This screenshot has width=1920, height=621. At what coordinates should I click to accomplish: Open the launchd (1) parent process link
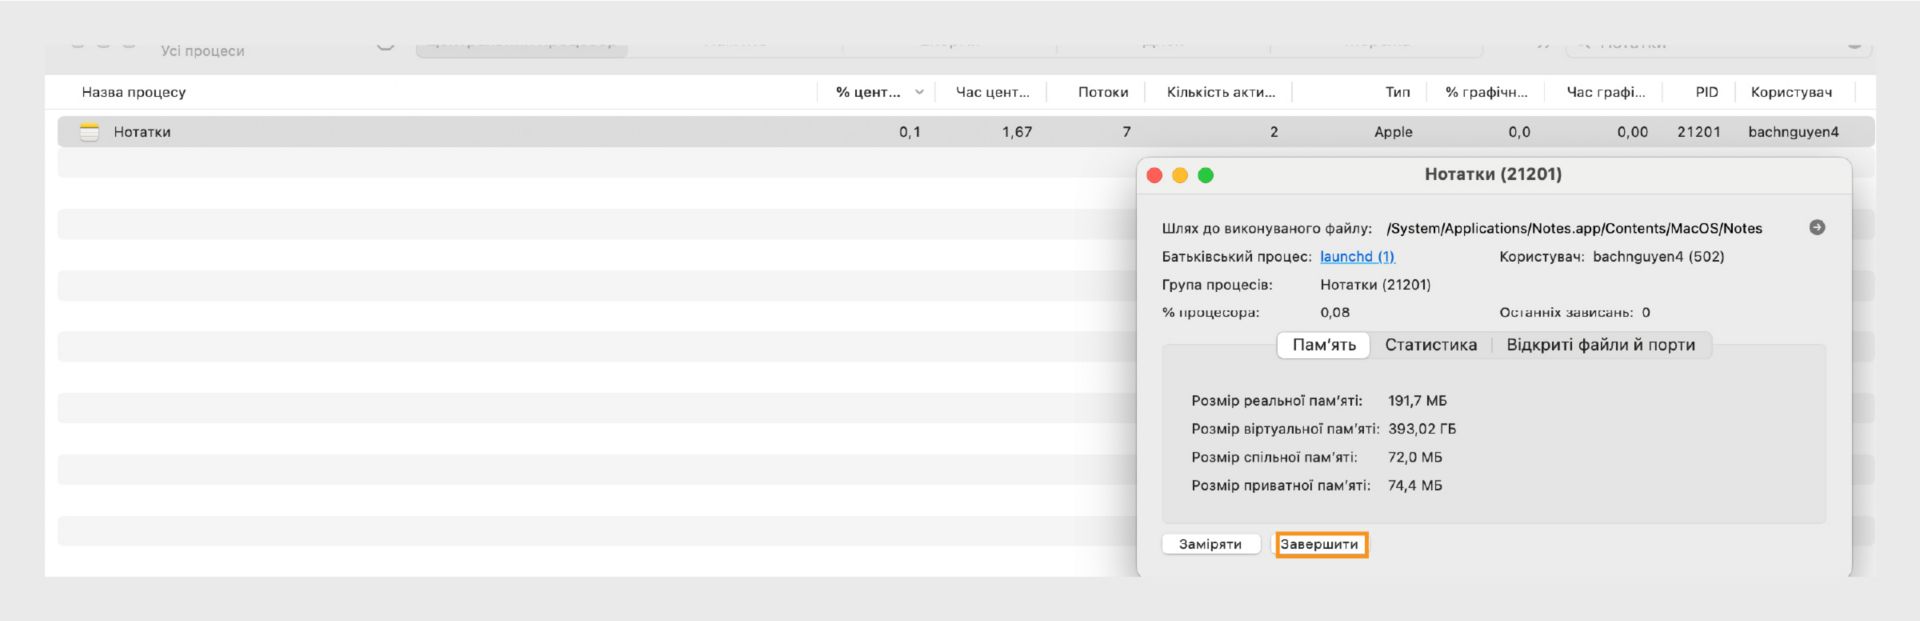coord(1357,257)
